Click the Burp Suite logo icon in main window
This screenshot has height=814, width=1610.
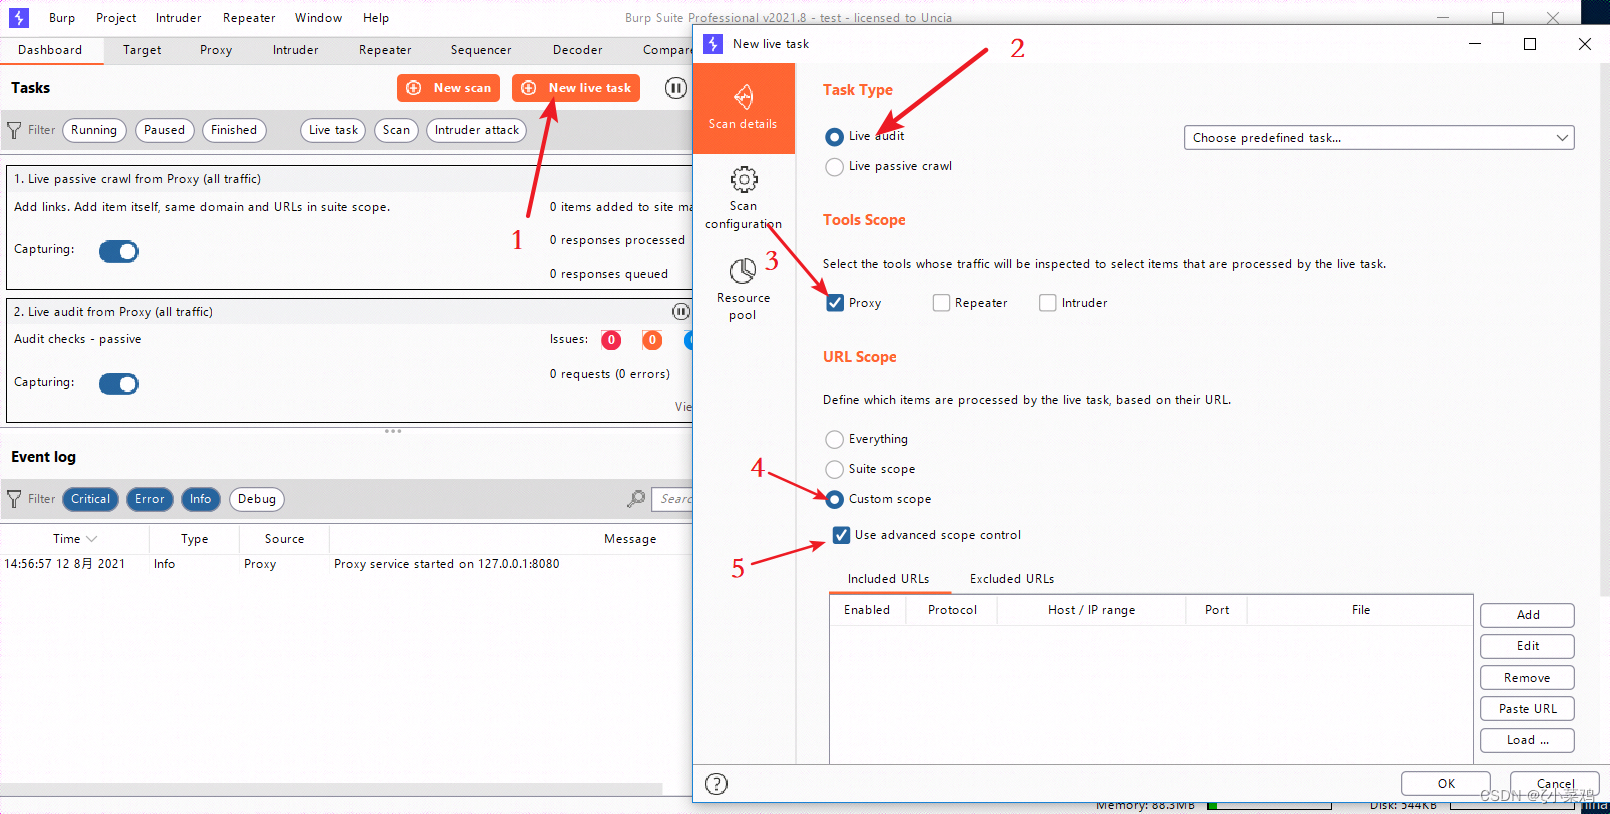(19, 18)
